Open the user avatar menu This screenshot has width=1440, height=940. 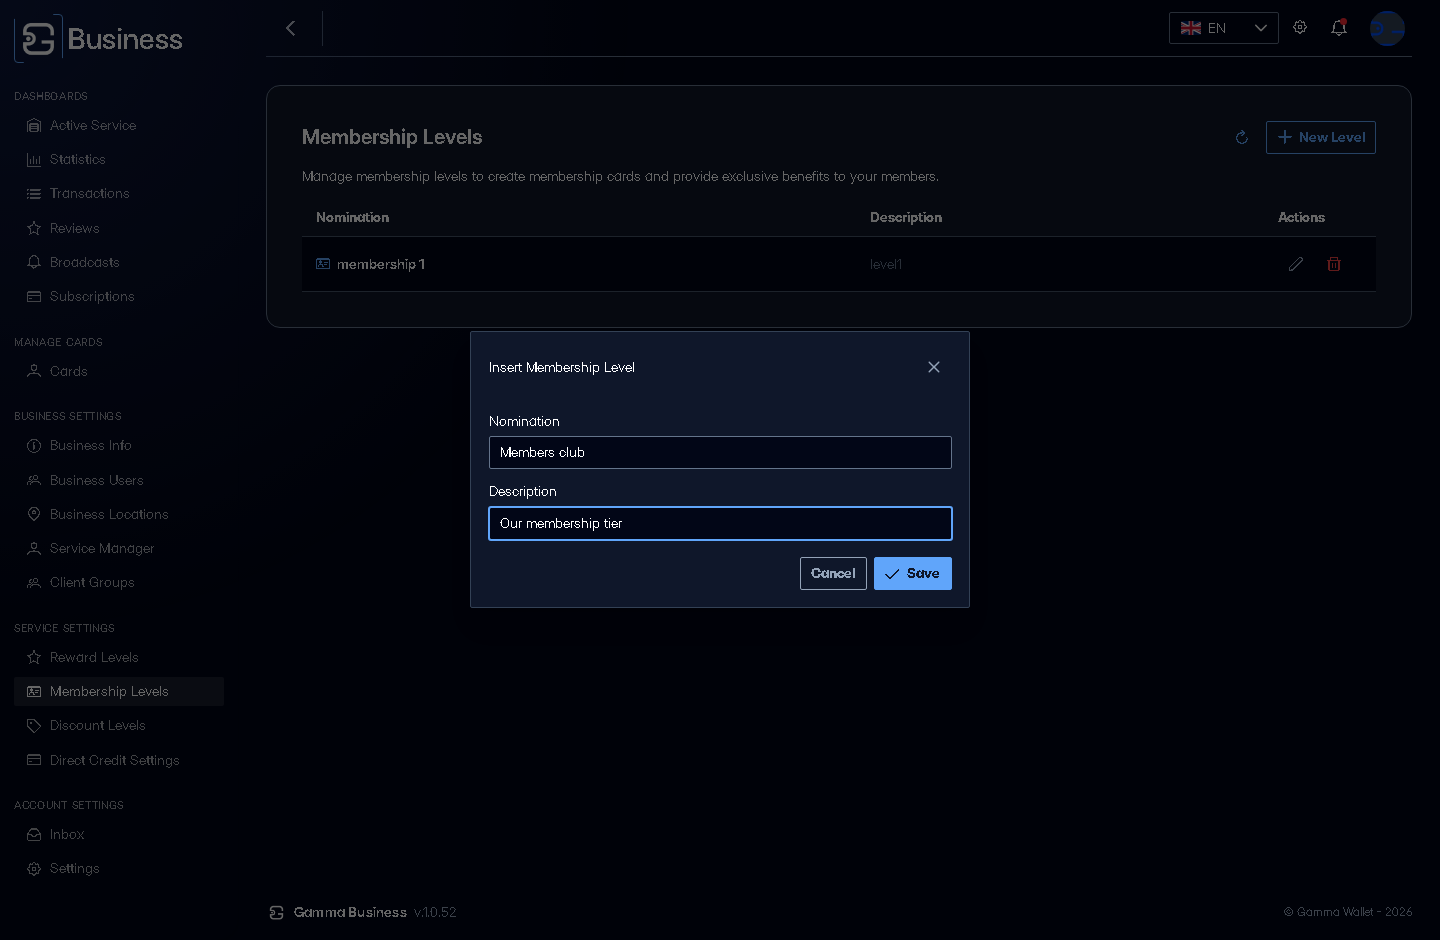[1387, 28]
